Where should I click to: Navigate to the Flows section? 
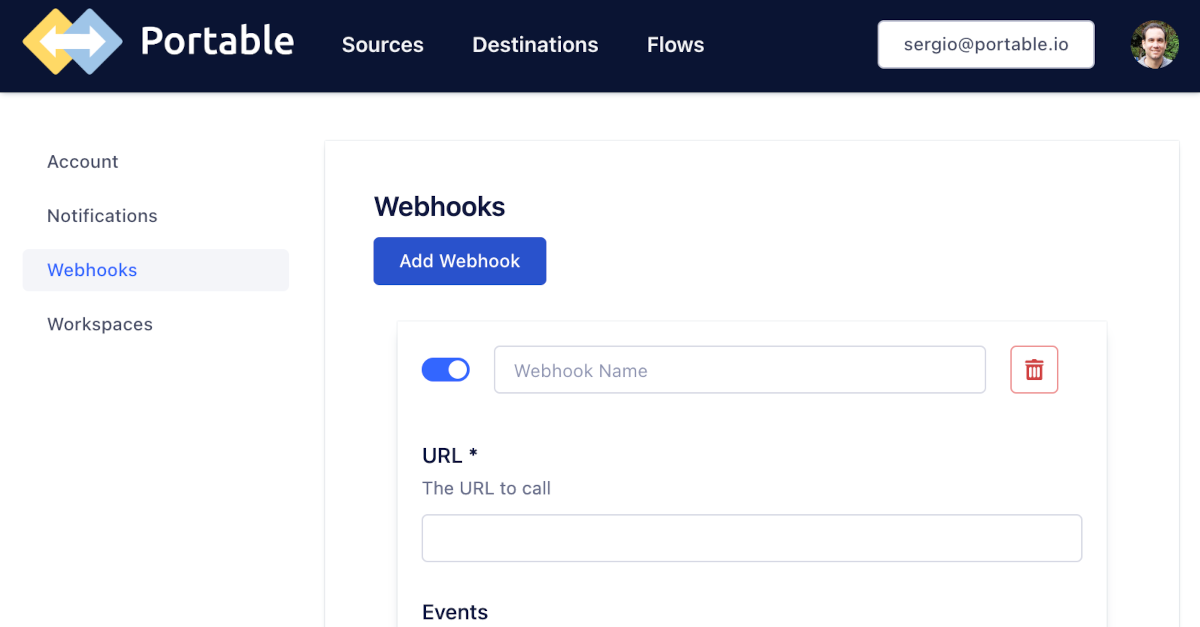click(x=675, y=45)
